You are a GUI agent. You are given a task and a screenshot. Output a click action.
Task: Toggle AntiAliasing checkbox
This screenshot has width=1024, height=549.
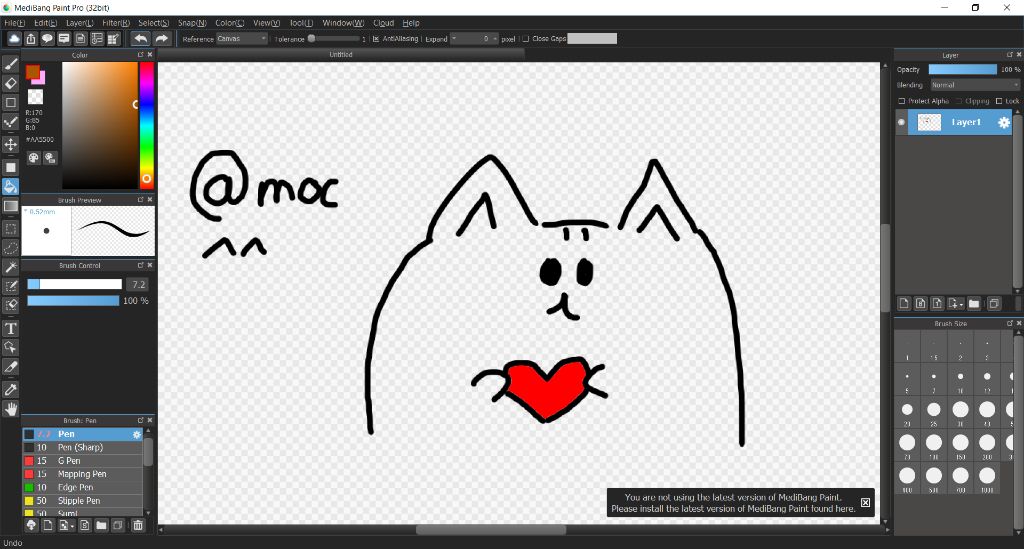pos(376,39)
